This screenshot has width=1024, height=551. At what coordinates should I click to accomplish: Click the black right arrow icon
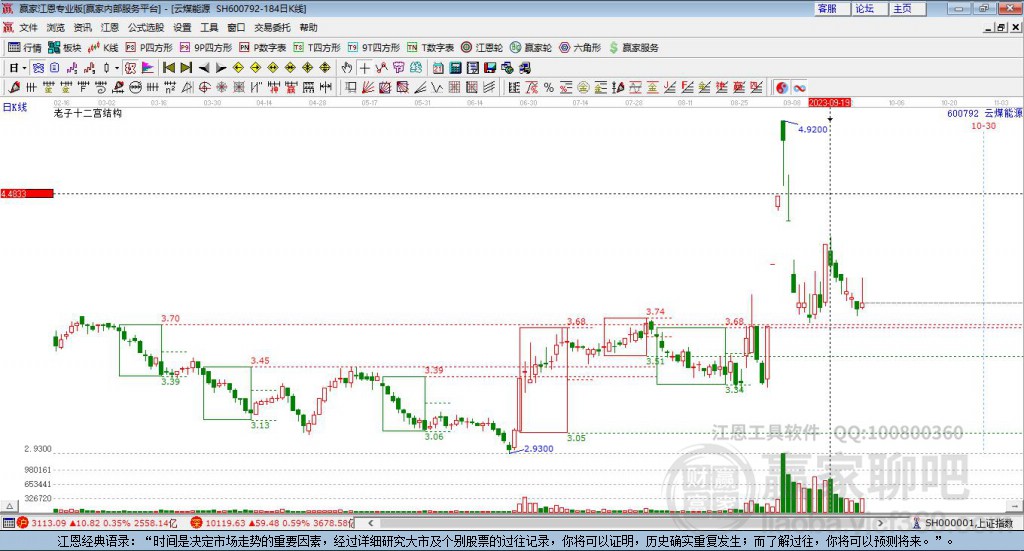click(221, 68)
